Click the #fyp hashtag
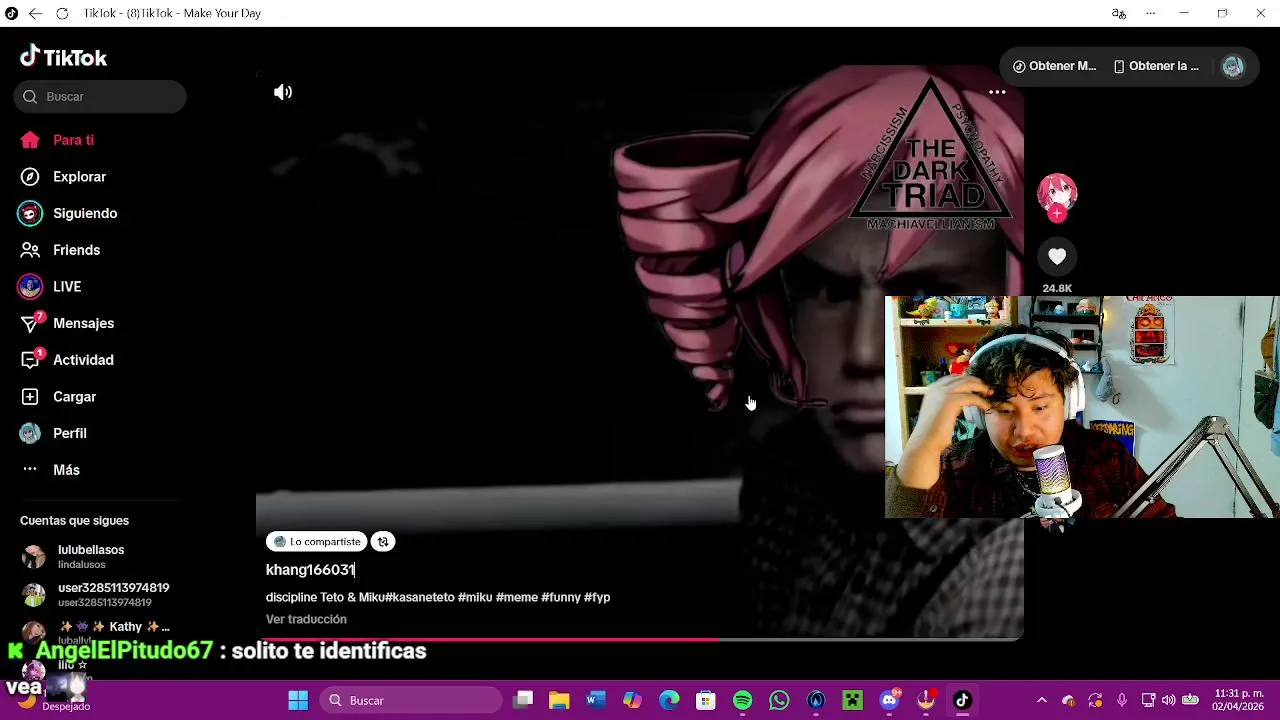1280x720 pixels. 597,597
